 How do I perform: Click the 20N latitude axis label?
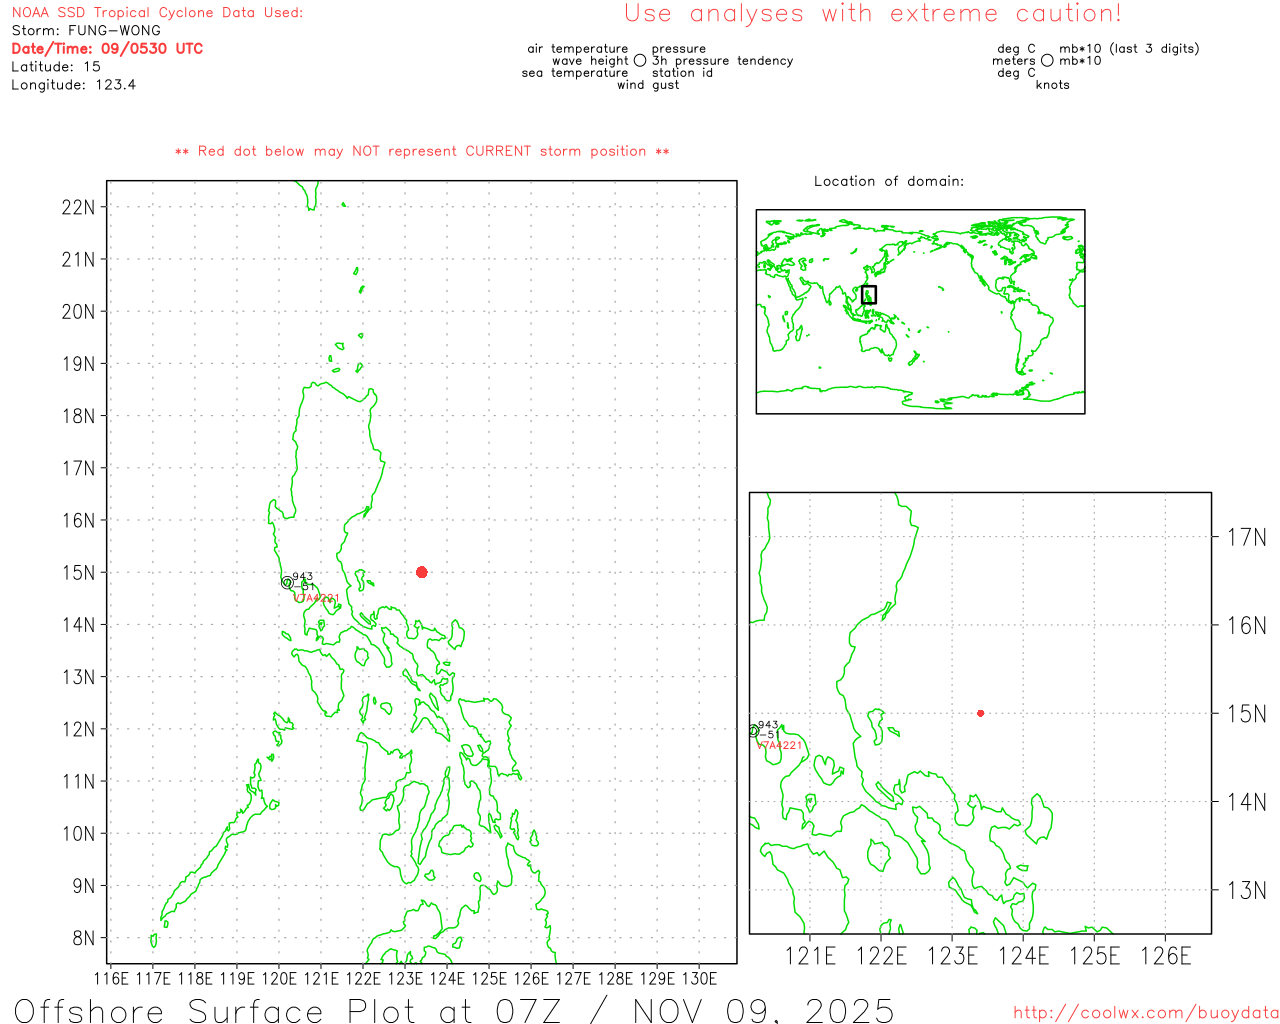(78, 311)
